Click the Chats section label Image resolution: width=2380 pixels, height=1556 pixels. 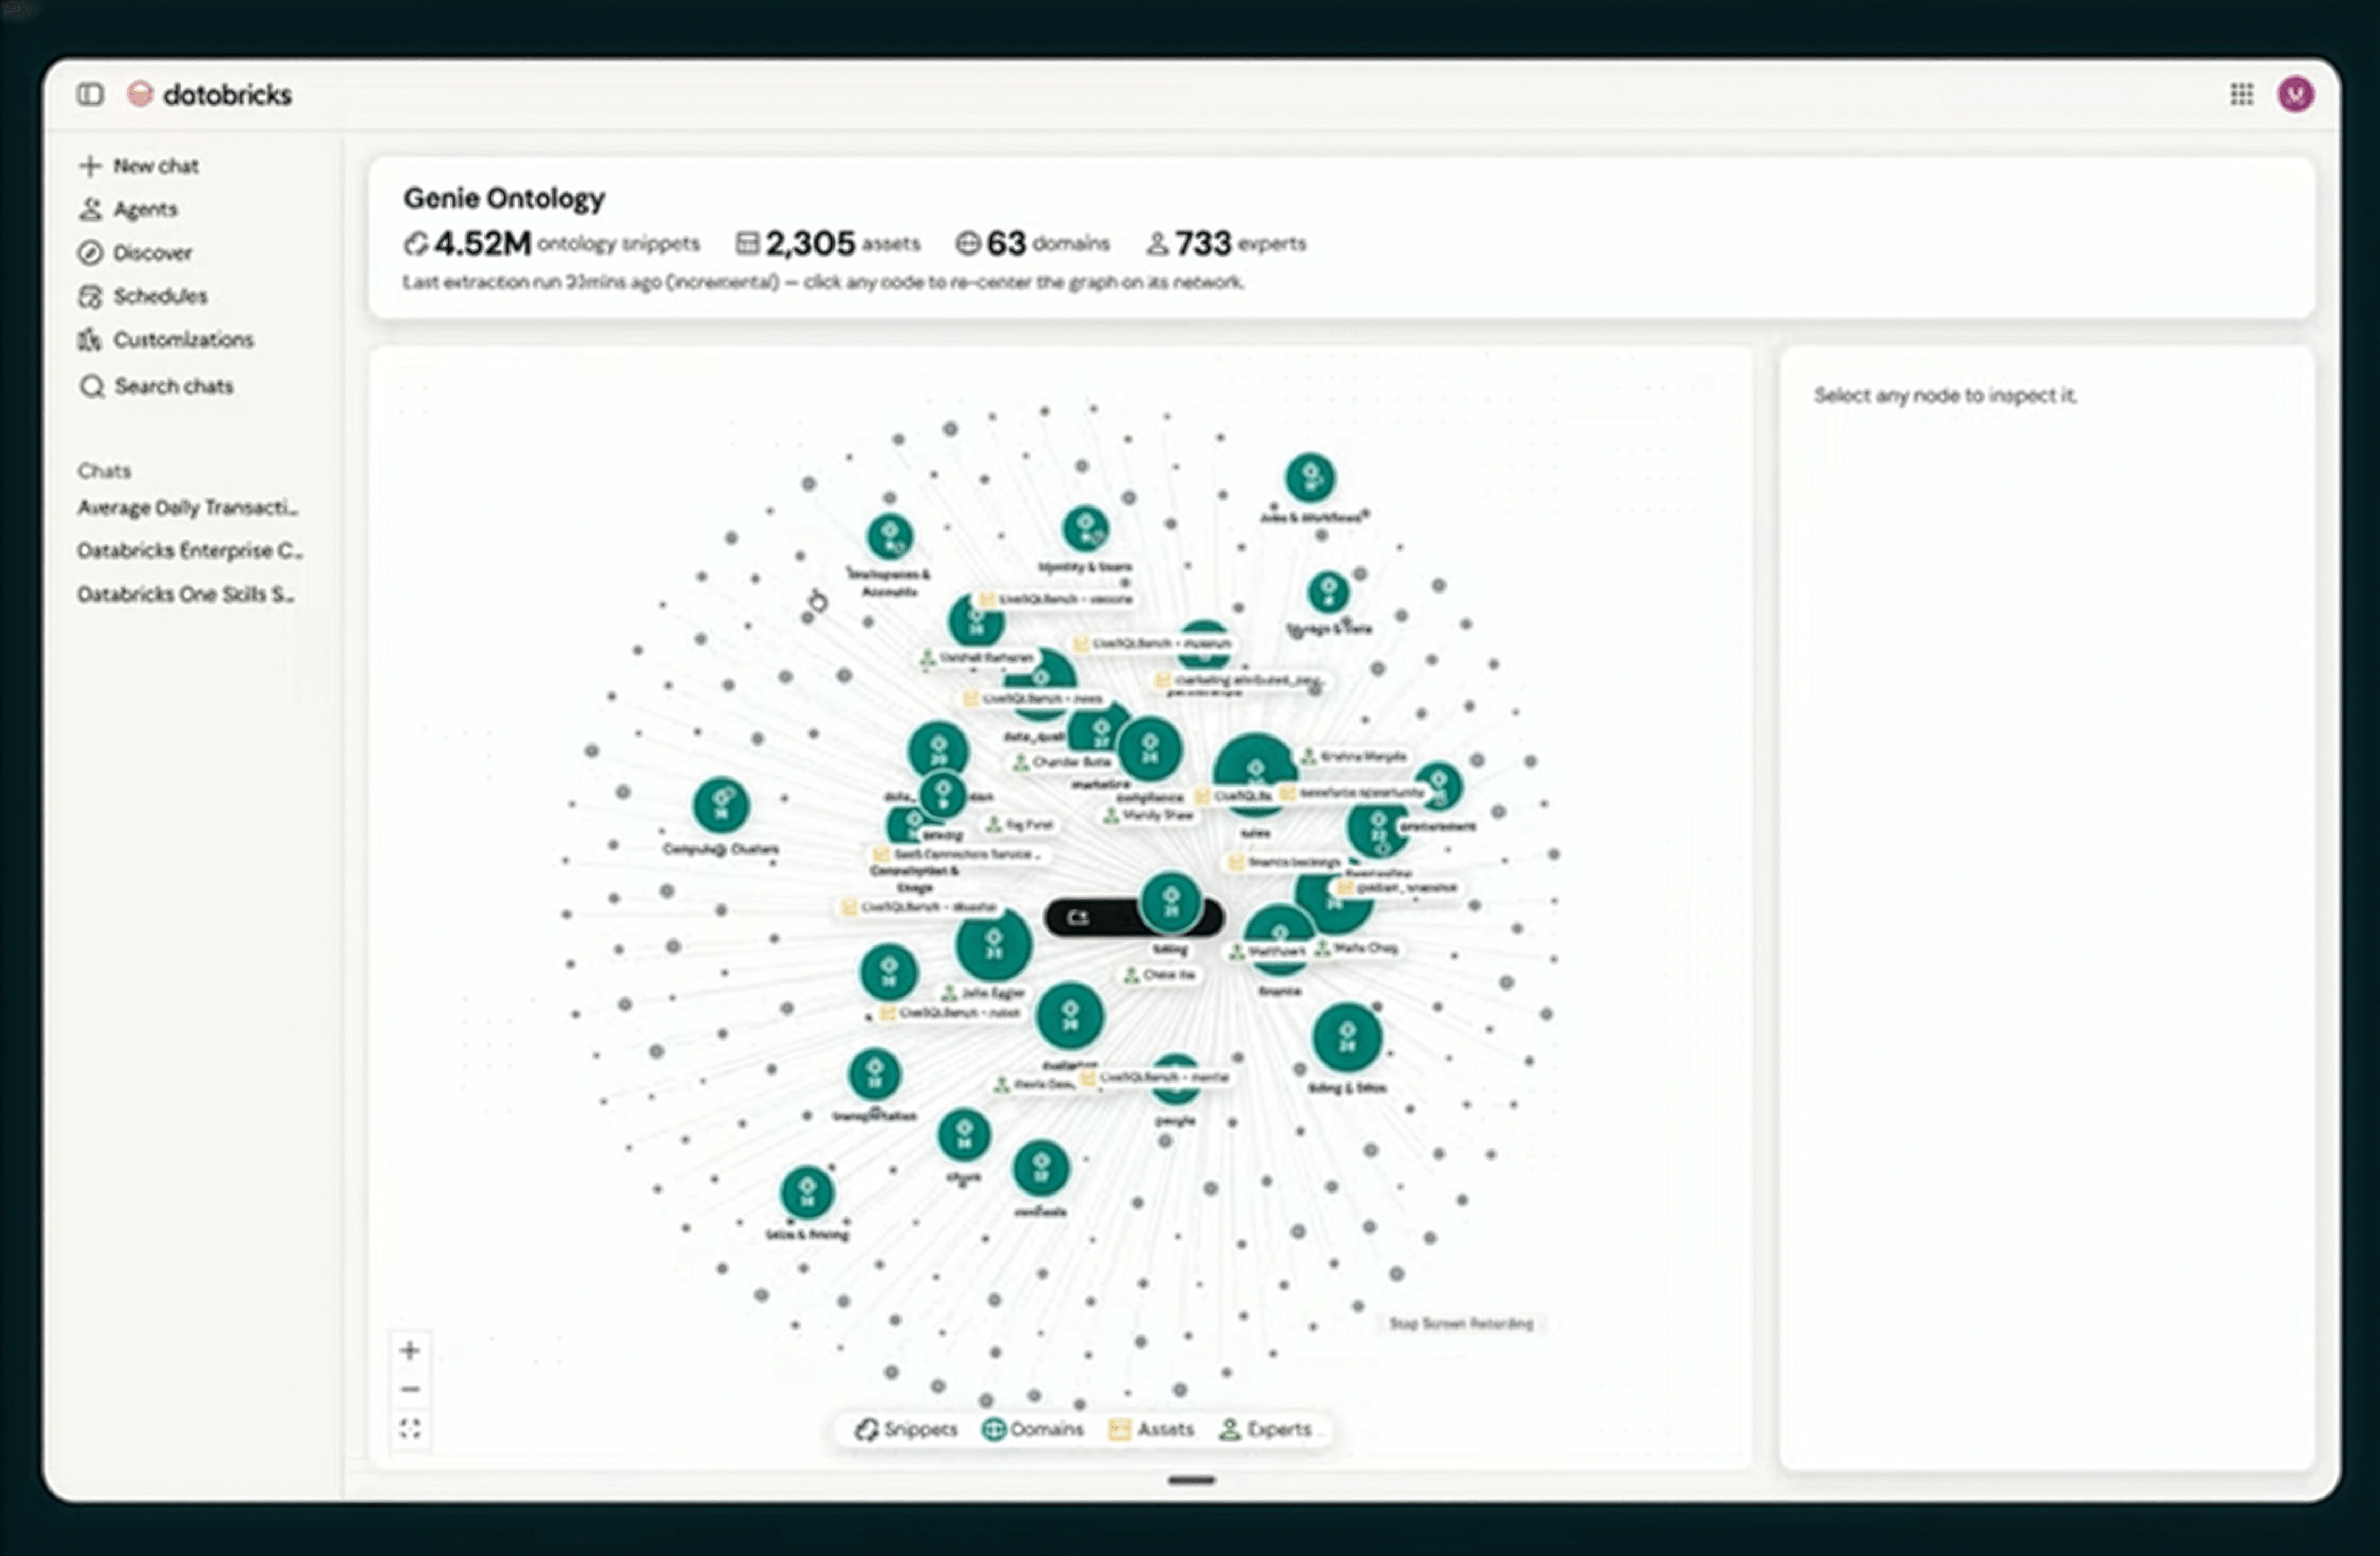pos(104,470)
